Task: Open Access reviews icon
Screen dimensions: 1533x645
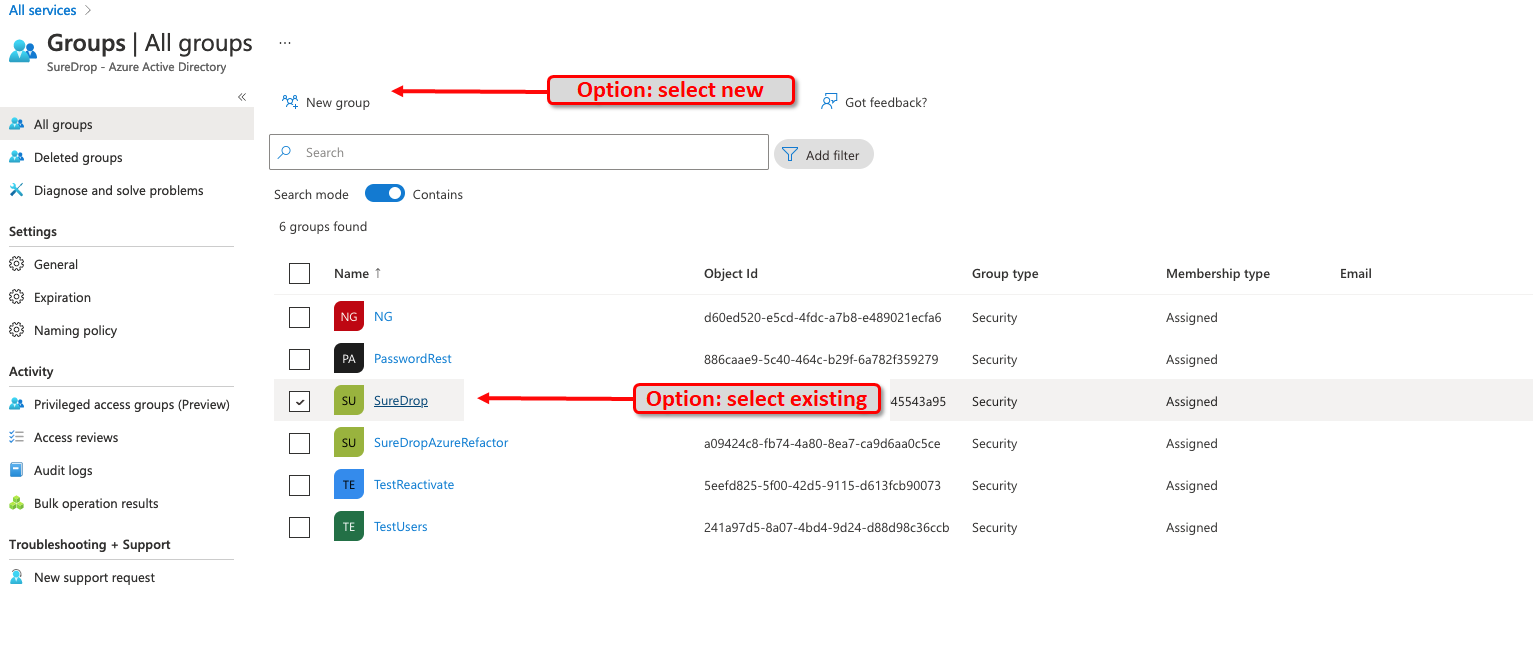Action: (x=16, y=437)
